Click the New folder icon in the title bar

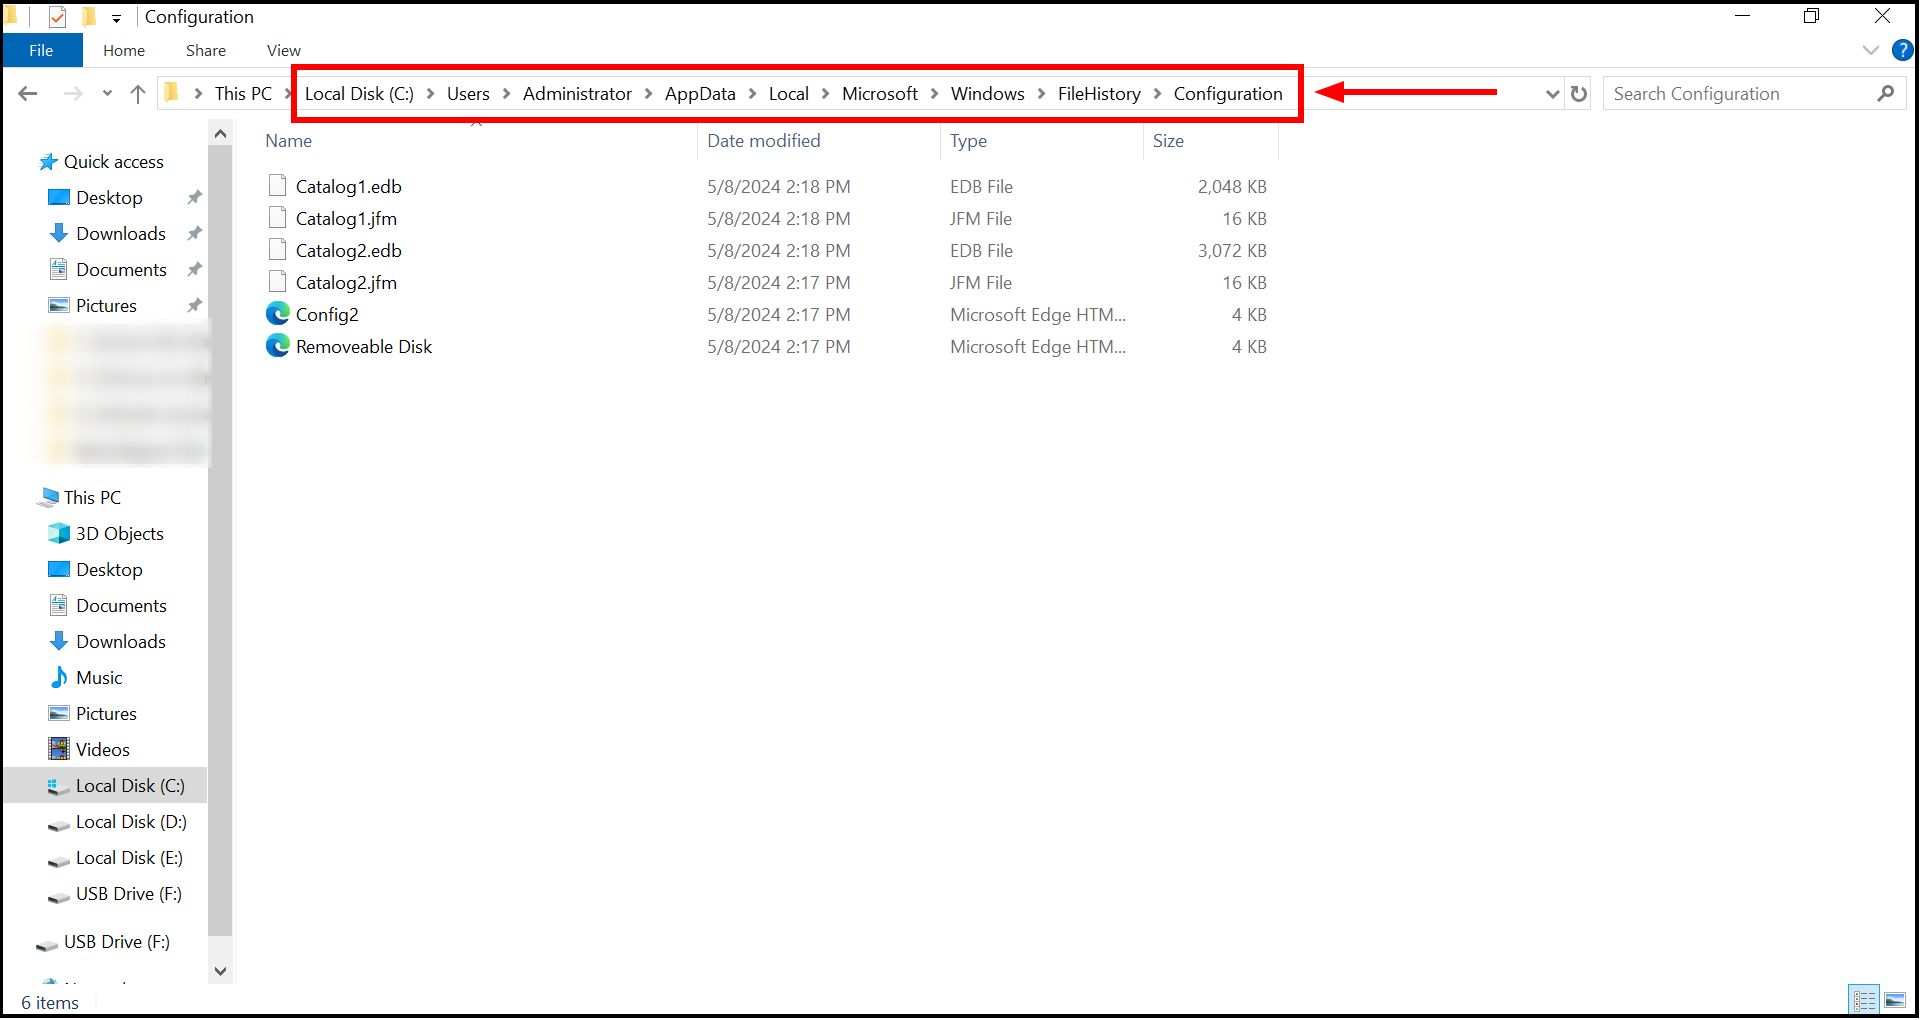[x=88, y=17]
